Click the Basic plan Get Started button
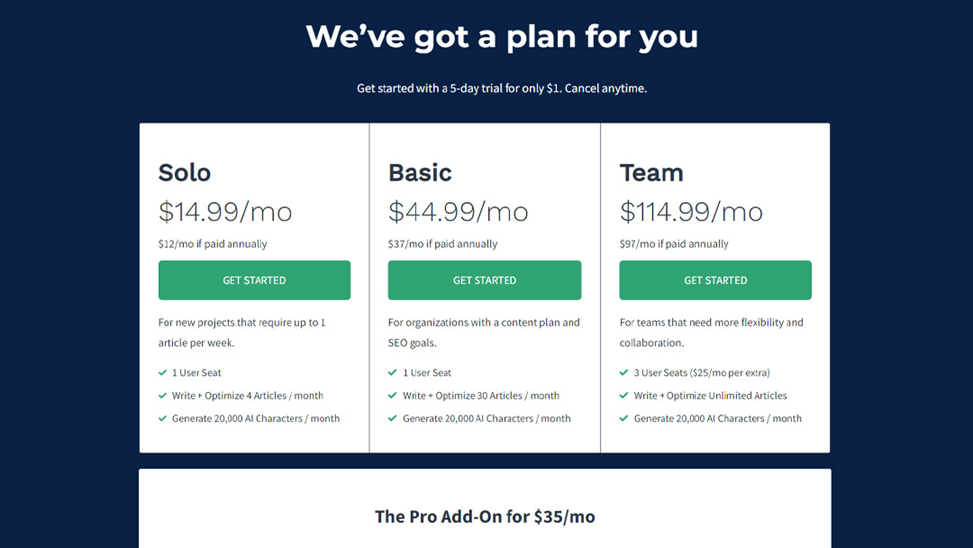The width and height of the screenshot is (973, 548). click(x=485, y=280)
